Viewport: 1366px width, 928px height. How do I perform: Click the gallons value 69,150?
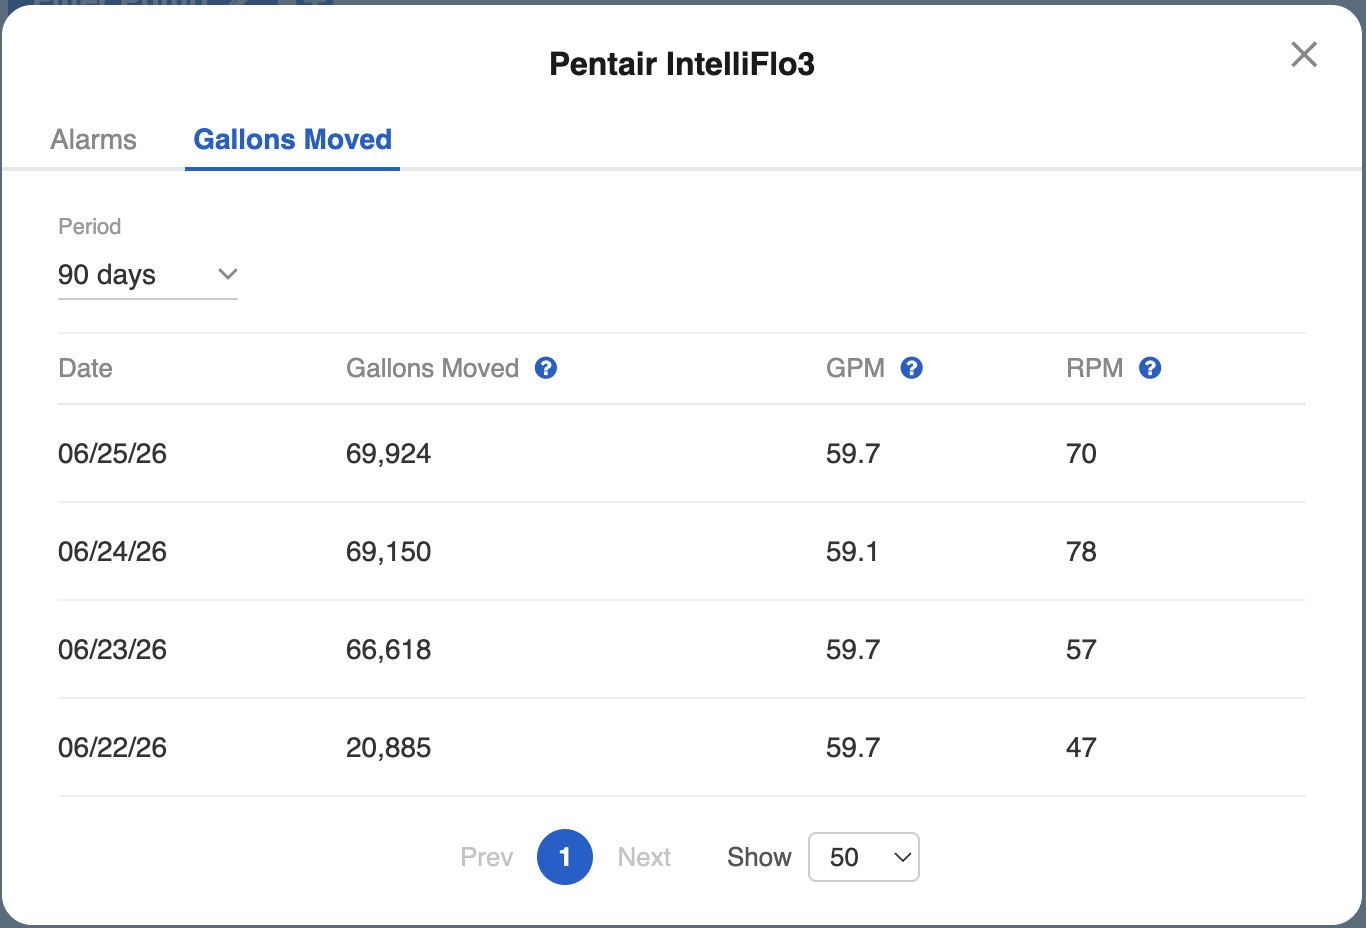pos(389,552)
